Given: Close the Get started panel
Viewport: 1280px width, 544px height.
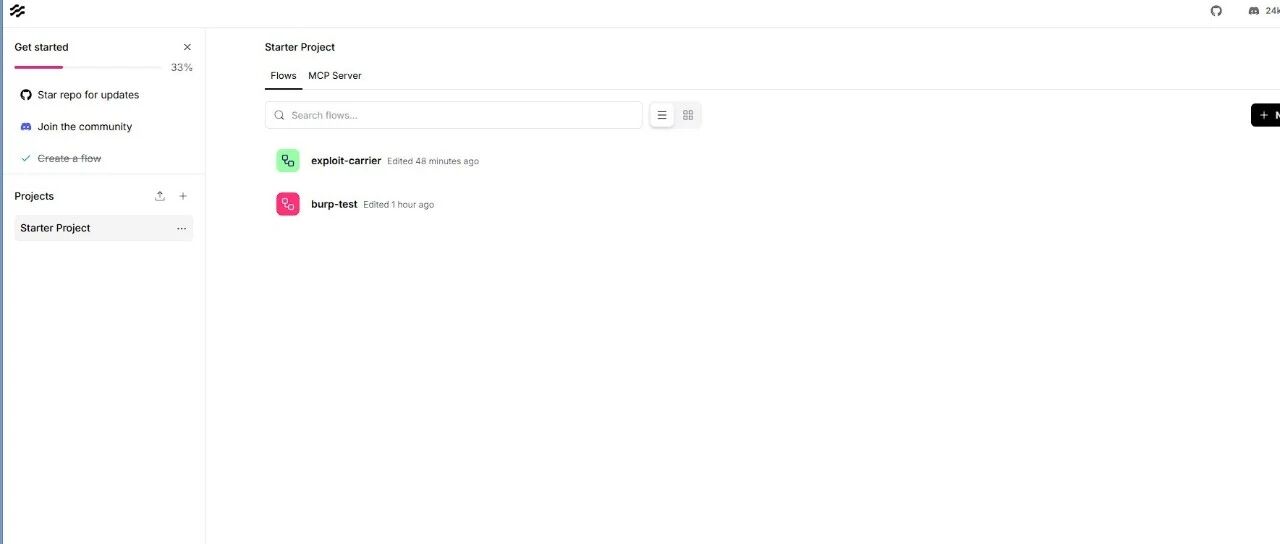Looking at the screenshot, I should pos(187,47).
